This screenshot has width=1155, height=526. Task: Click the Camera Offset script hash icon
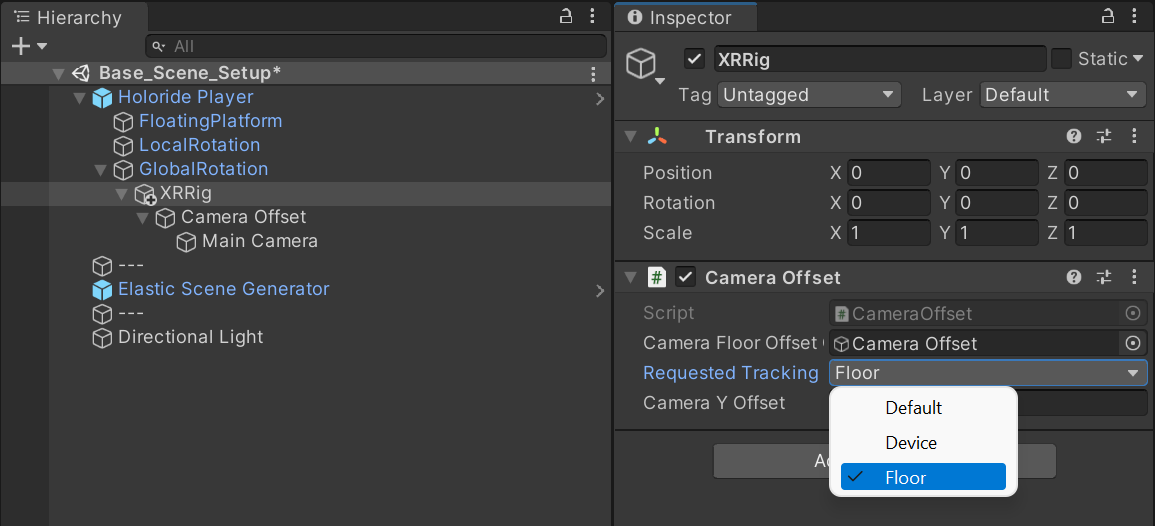click(x=657, y=277)
